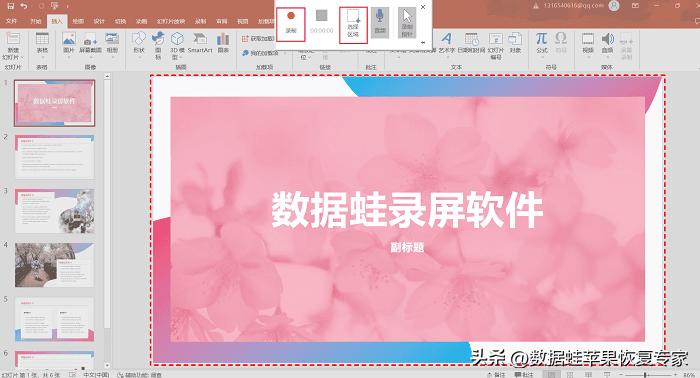Click the Undo arrow in quick access toolbar
This screenshot has height=378, width=700.
point(24,6)
